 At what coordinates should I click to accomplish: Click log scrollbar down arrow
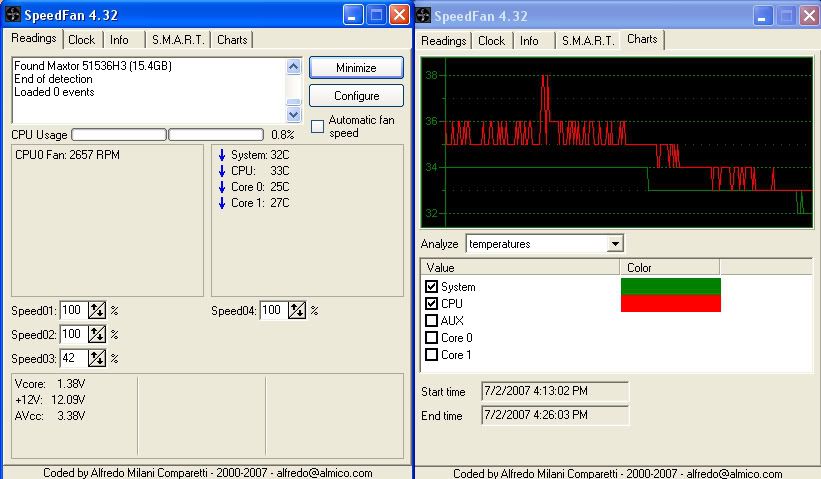[294, 114]
